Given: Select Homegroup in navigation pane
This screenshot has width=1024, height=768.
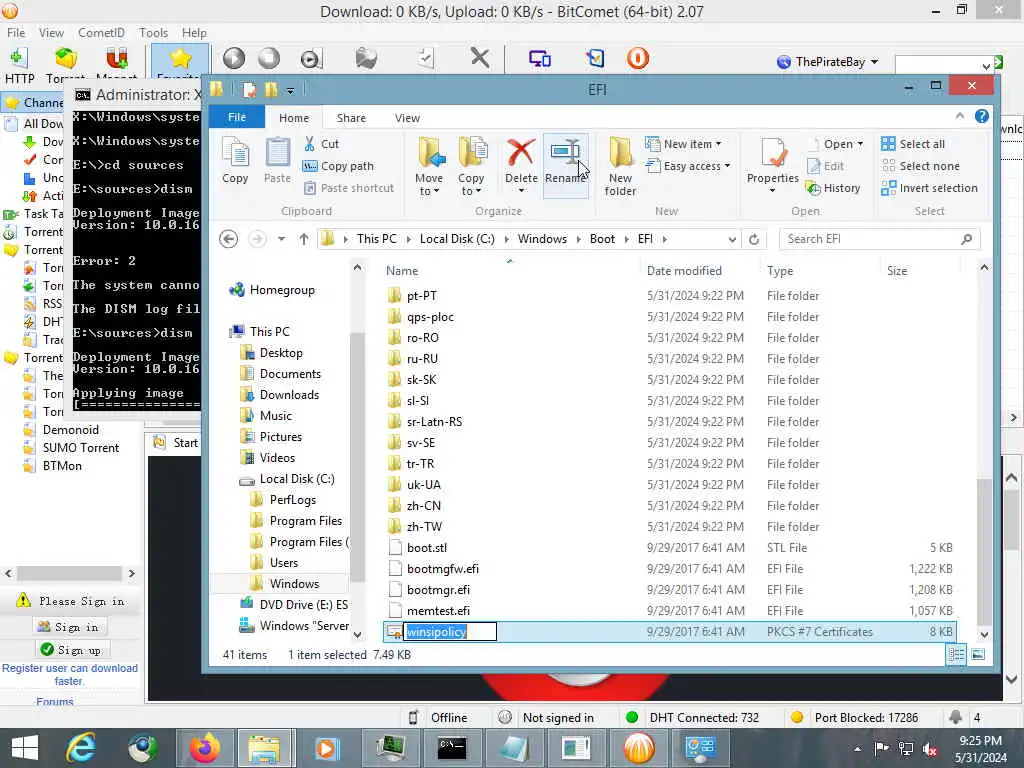Looking at the screenshot, I should (282, 290).
